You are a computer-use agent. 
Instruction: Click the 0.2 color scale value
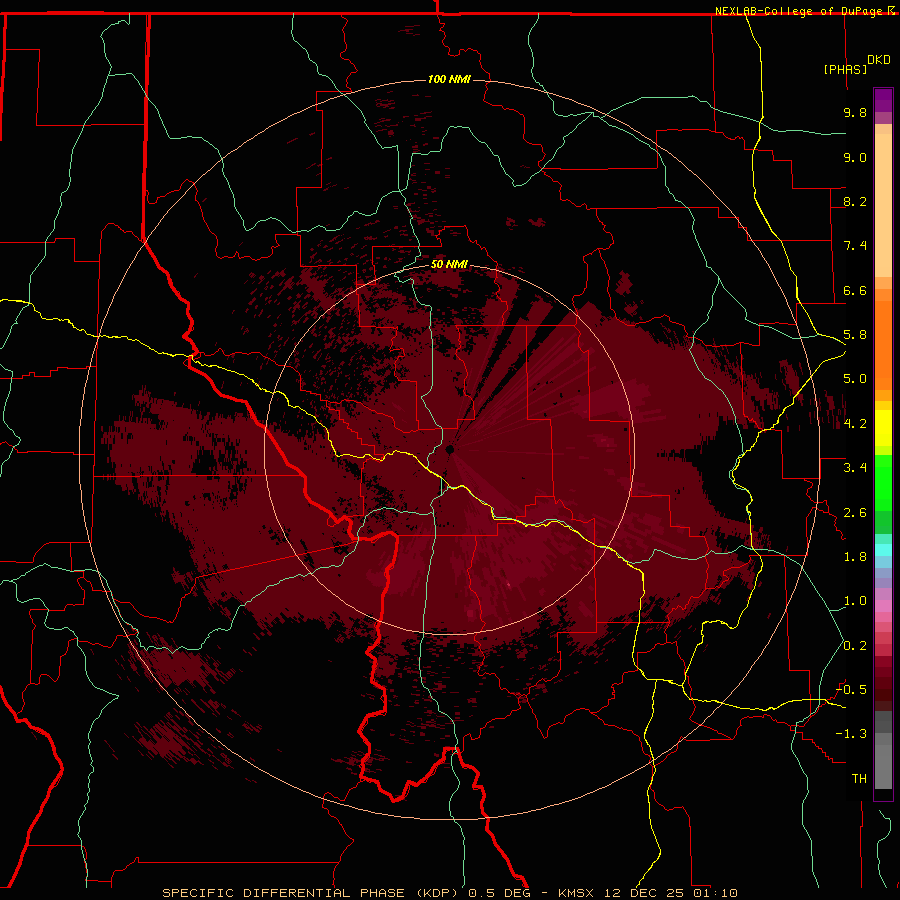(855, 646)
